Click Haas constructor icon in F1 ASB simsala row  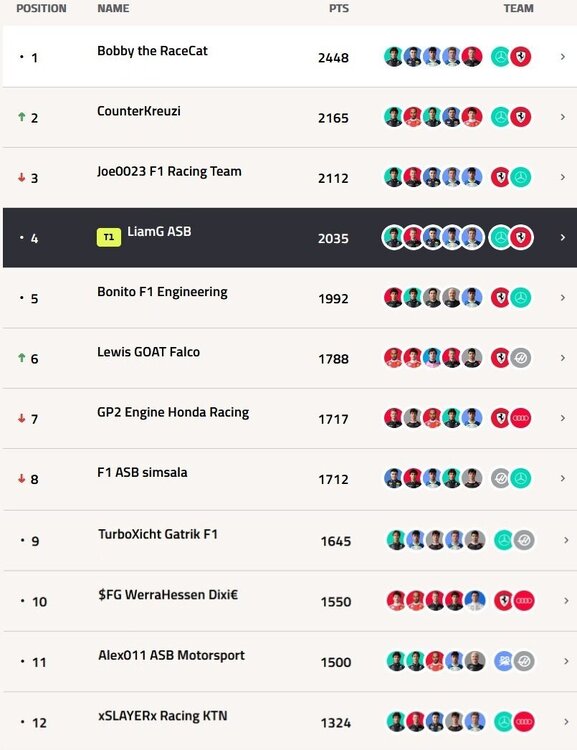(x=500, y=478)
